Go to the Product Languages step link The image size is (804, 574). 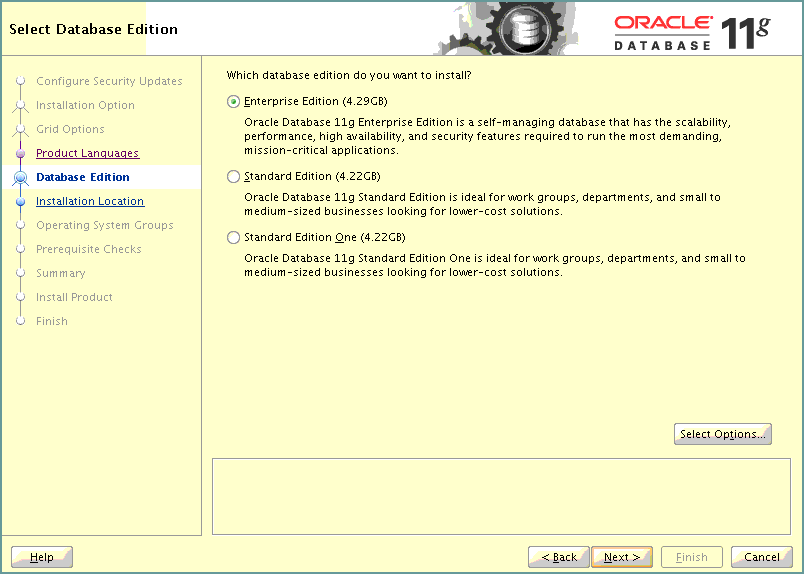pos(87,153)
